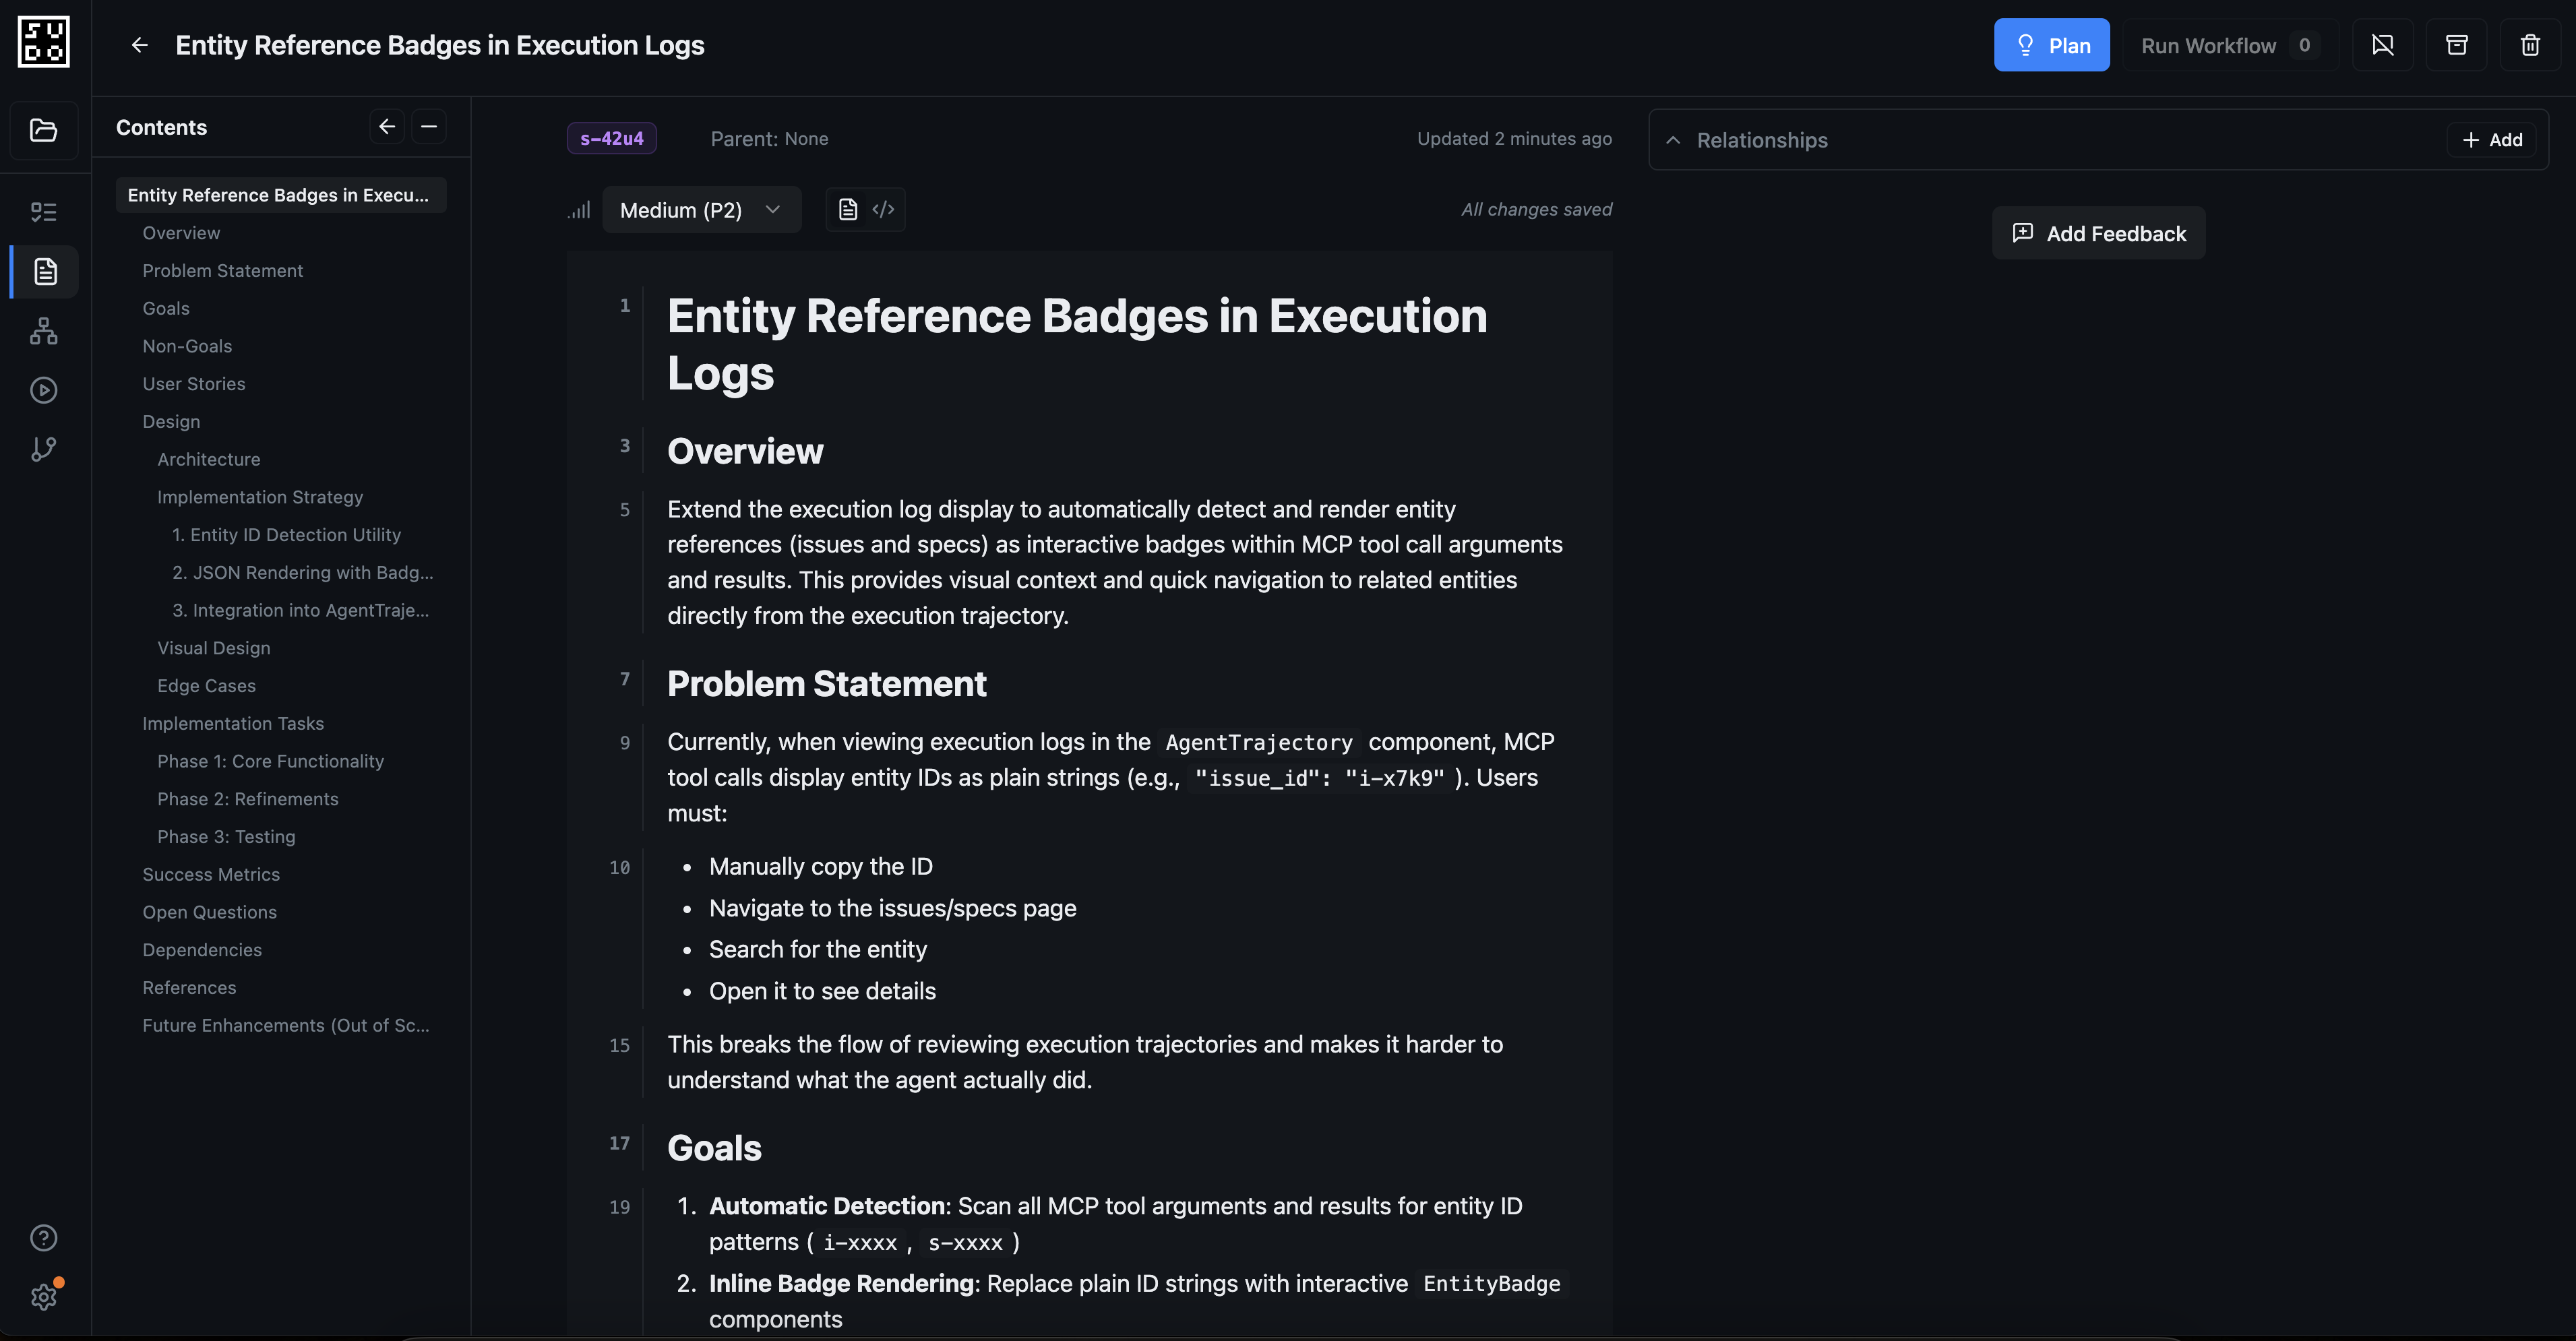Click the s-42u4 entity badge
The width and height of the screenshot is (2576, 1341).
pyautogui.click(x=611, y=138)
